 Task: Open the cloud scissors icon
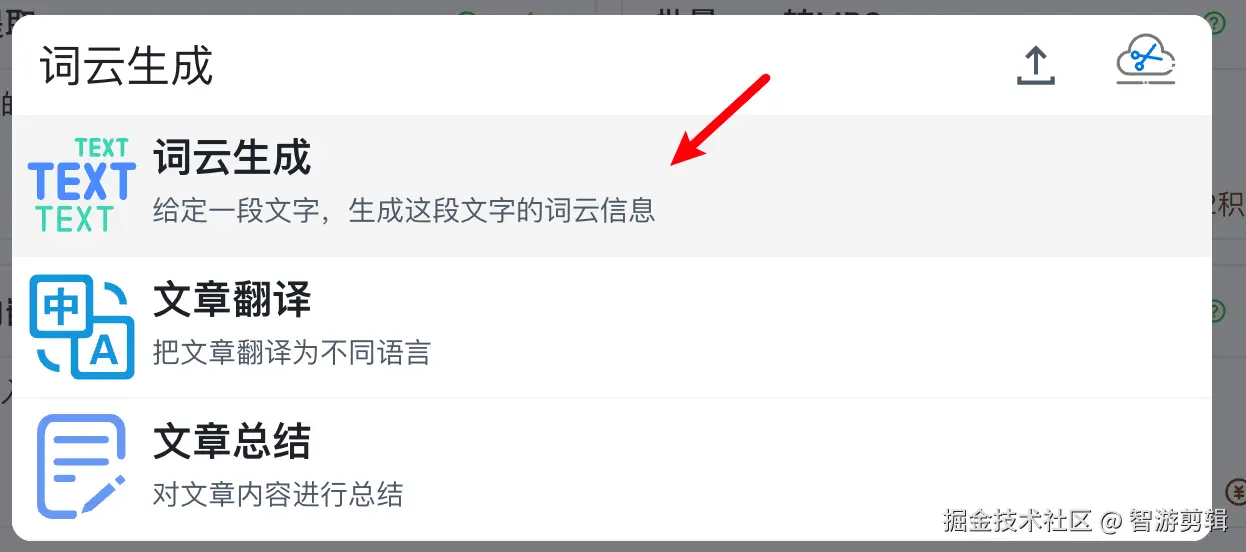1146,63
